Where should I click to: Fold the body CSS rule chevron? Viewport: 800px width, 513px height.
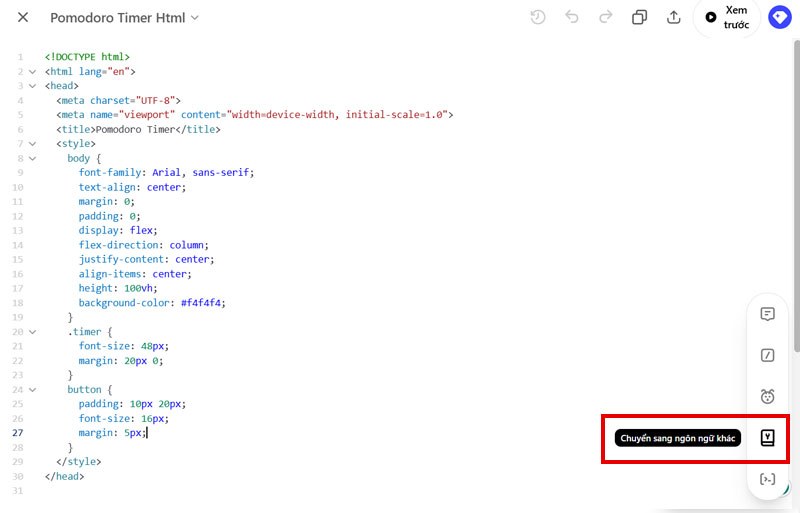tap(32, 158)
